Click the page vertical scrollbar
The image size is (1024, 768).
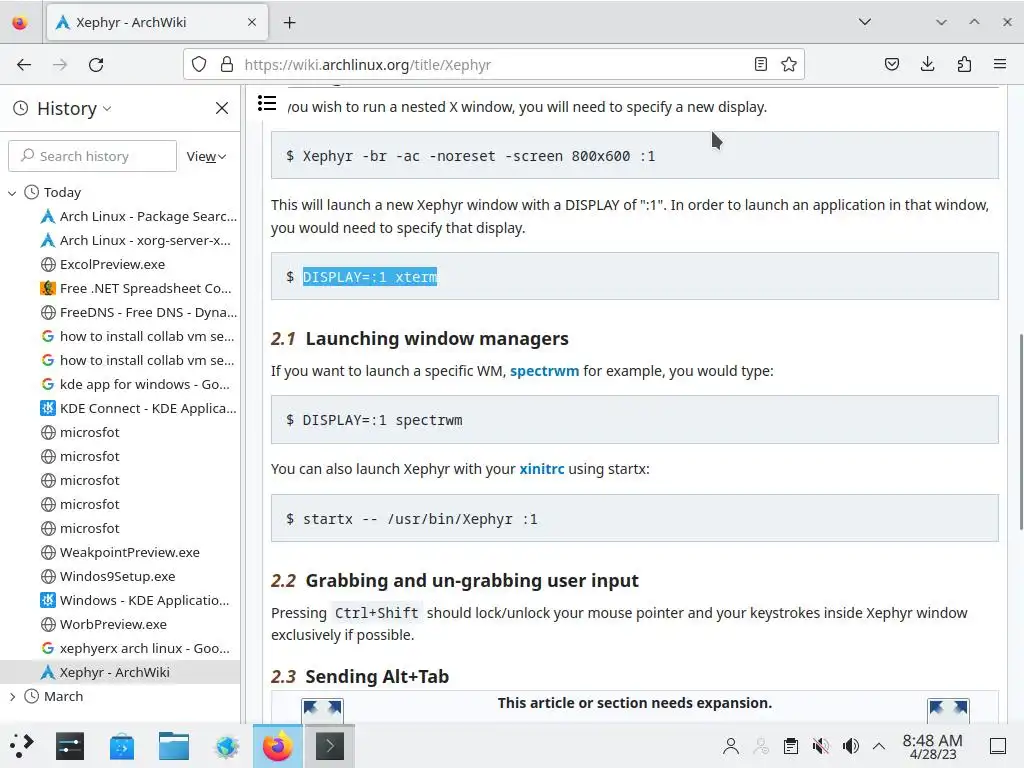(1020, 432)
